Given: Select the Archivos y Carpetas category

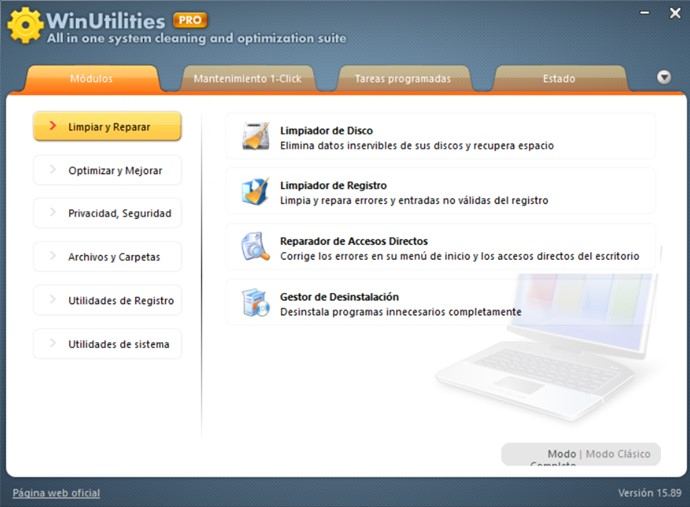Looking at the screenshot, I should [107, 257].
